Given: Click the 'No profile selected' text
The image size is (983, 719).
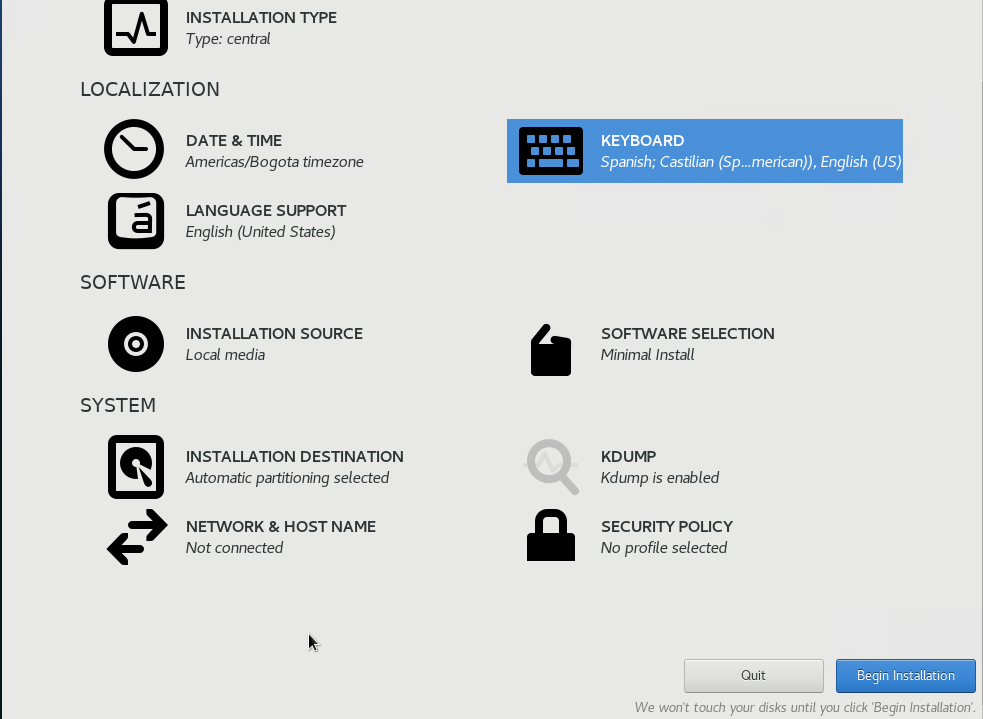Looking at the screenshot, I should pyautogui.click(x=664, y=548).
